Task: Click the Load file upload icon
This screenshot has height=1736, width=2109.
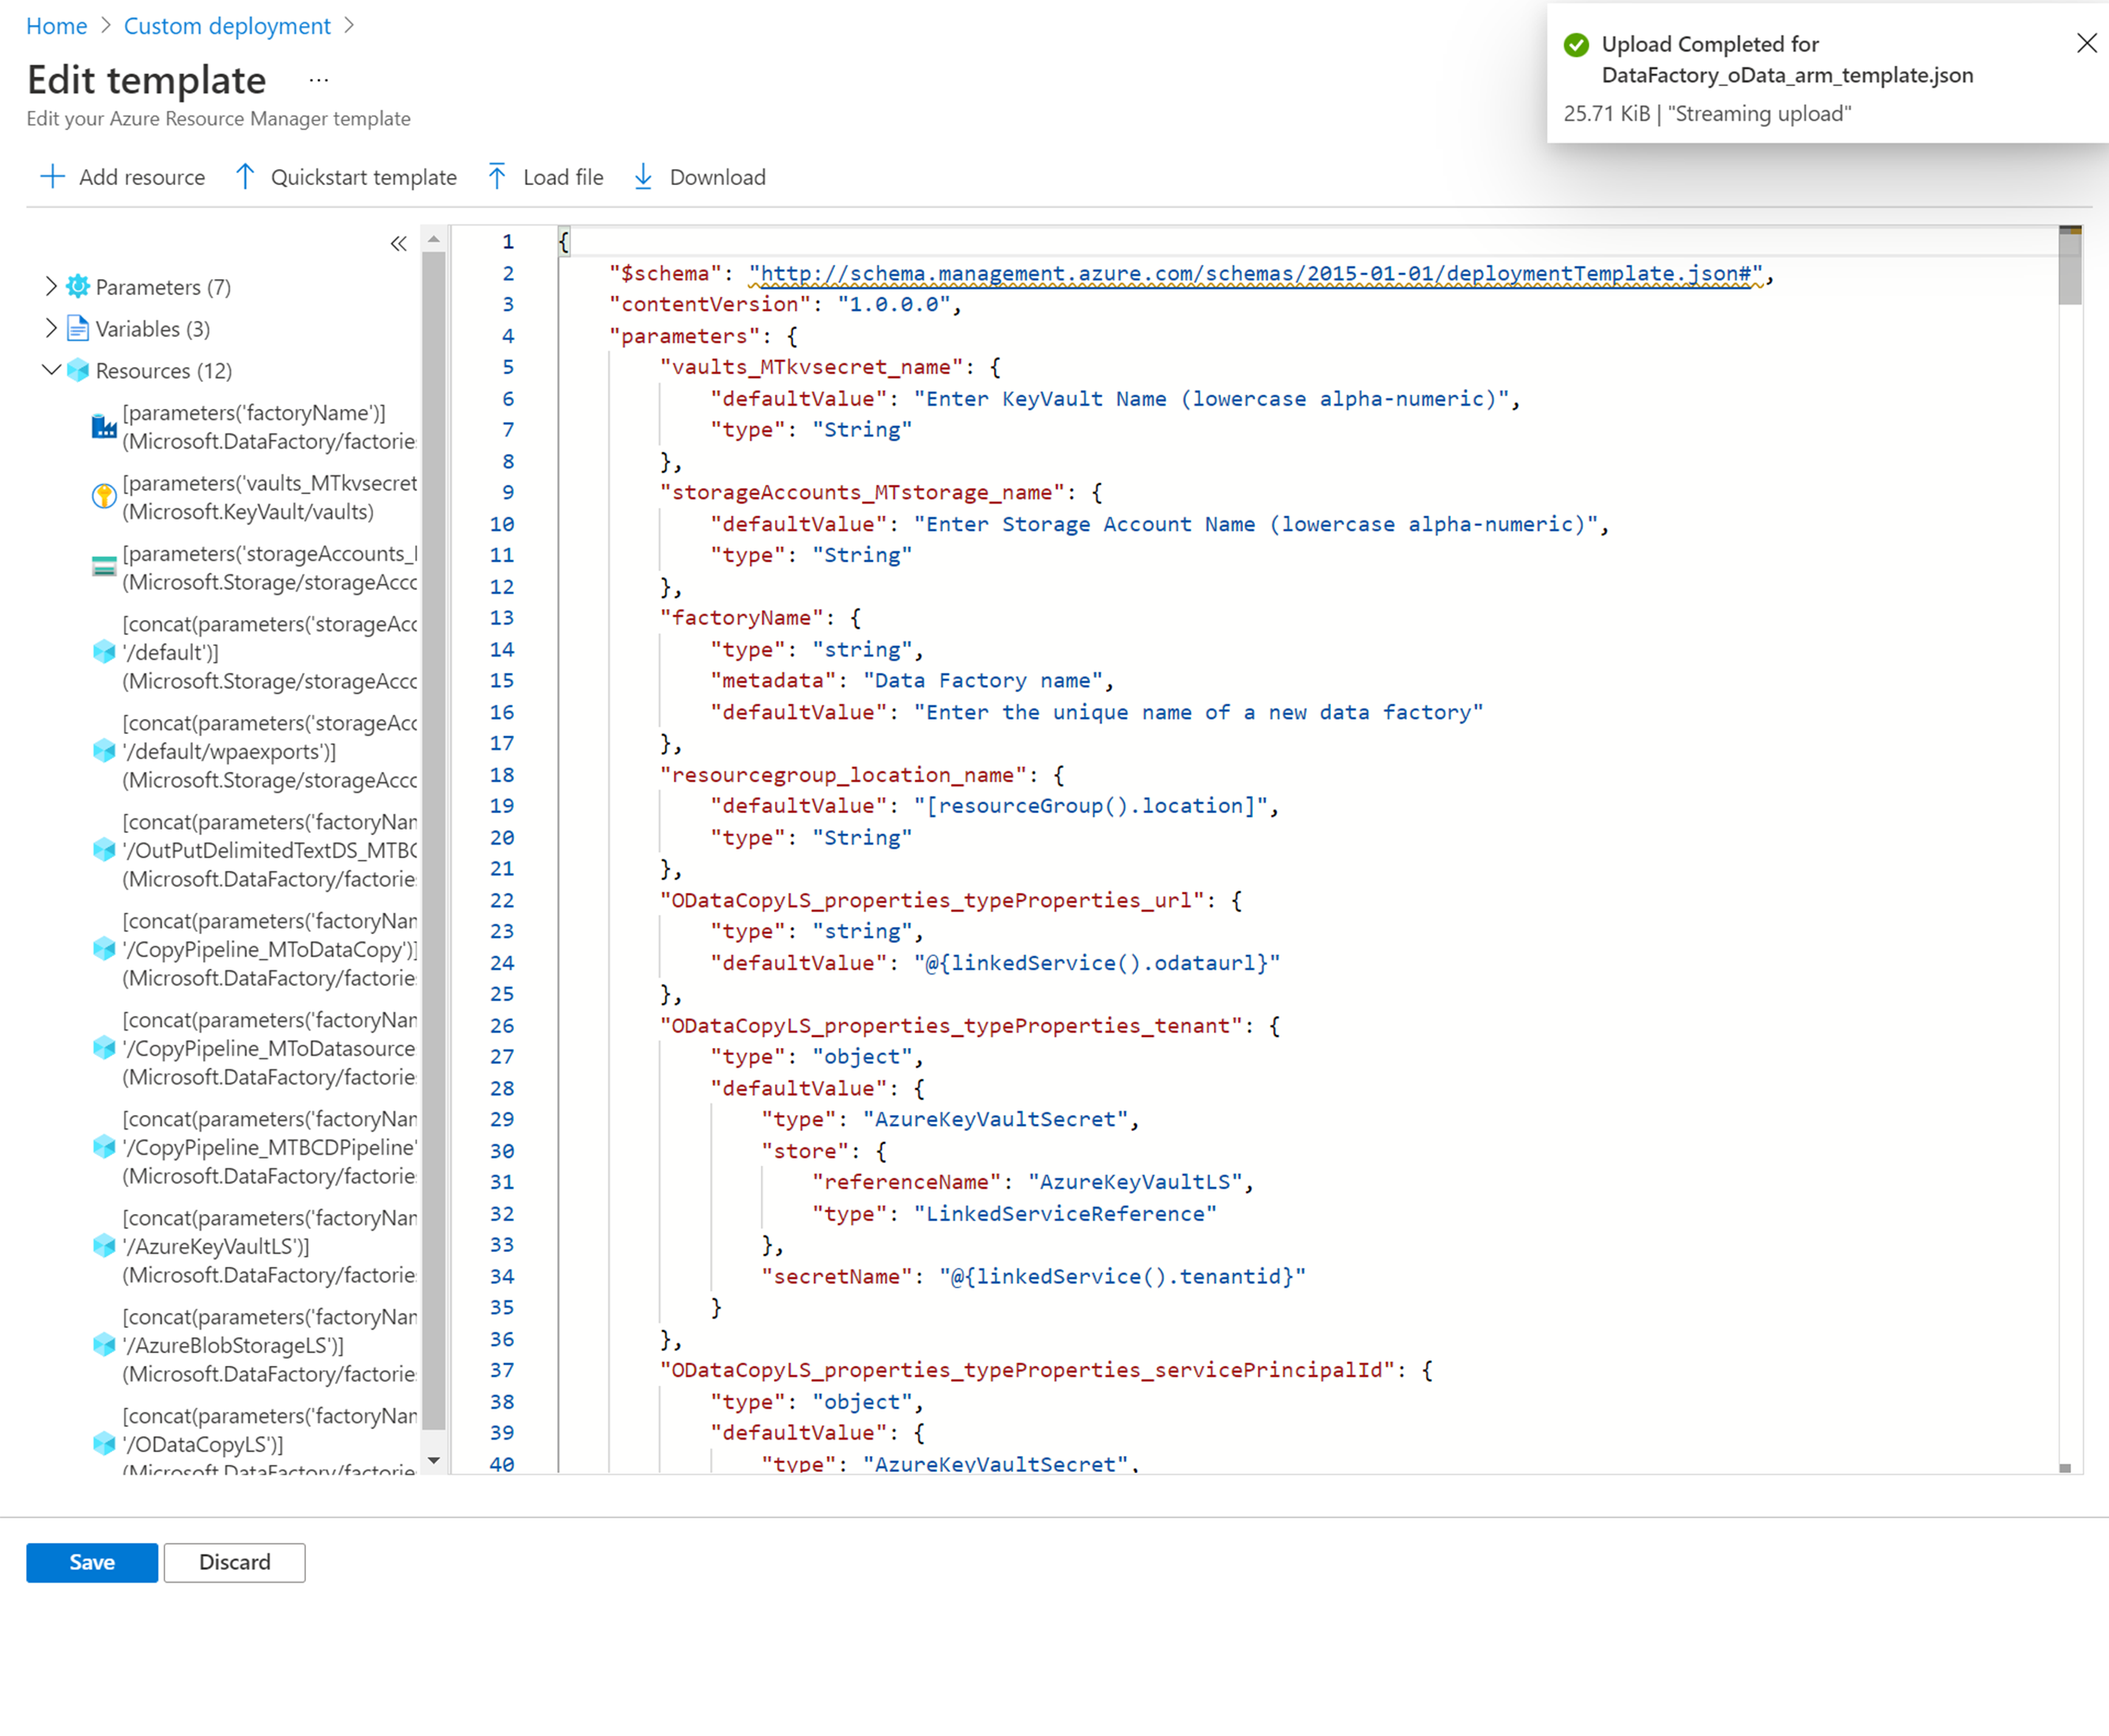Action: coord(497,177)
